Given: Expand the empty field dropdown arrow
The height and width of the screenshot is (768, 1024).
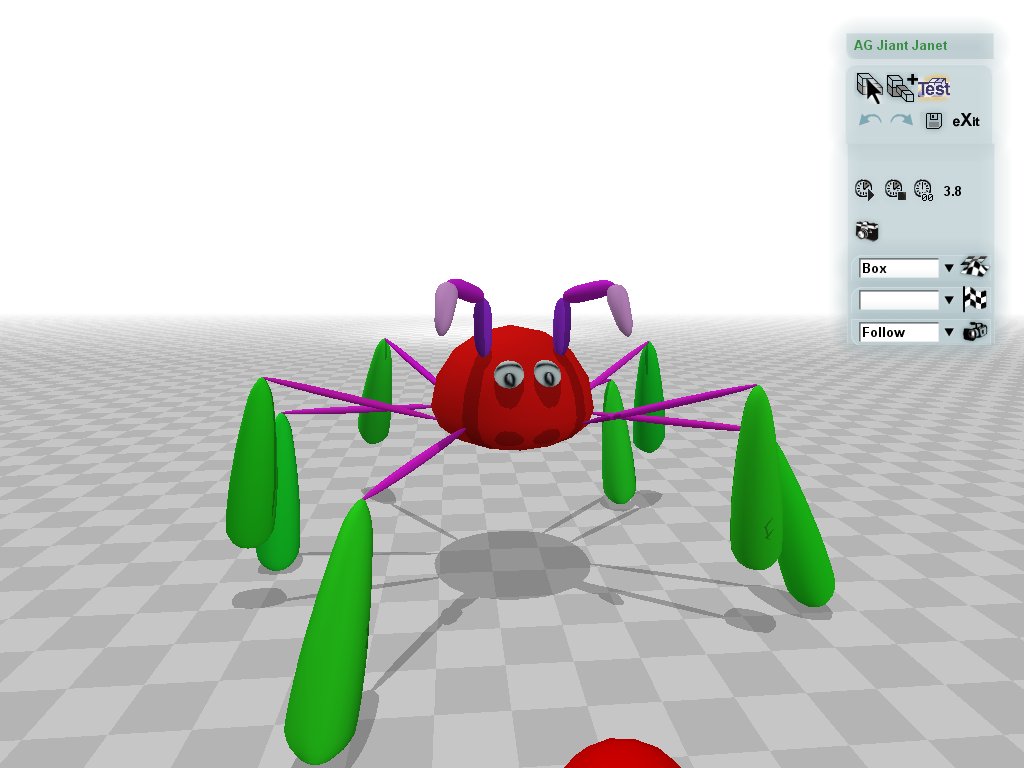Looking at the screenshot, I should point(949,300).
